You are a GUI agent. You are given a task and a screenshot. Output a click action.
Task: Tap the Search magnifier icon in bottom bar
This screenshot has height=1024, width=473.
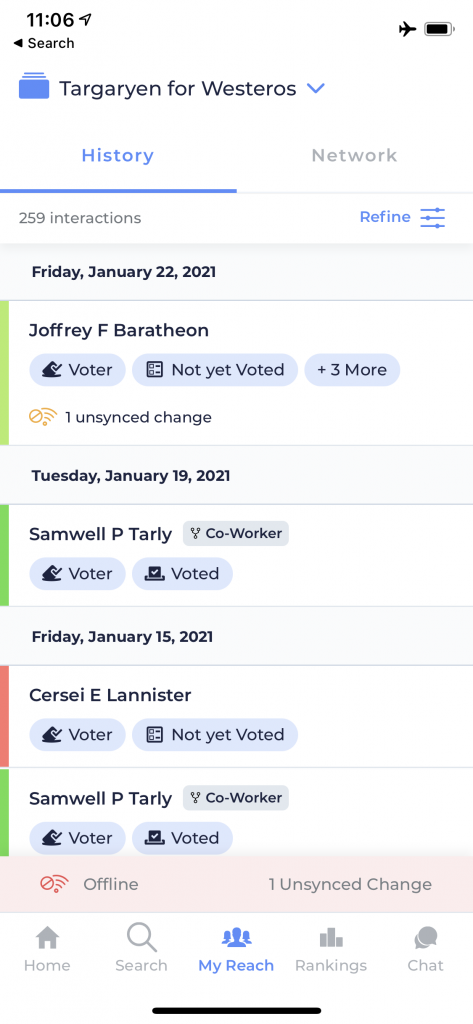coord(141,937)
